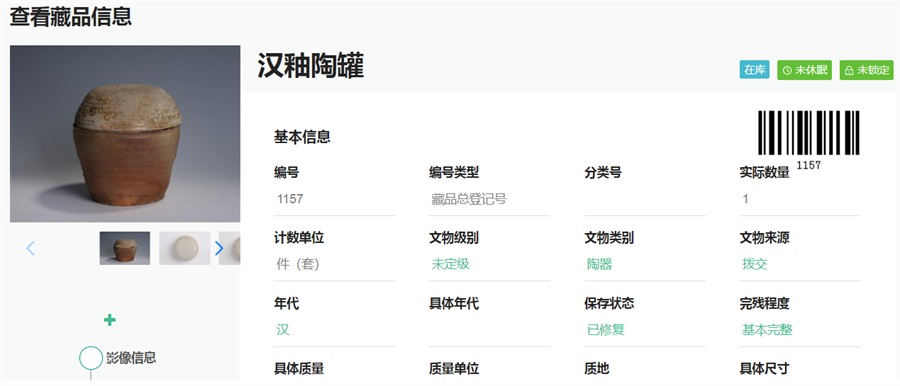Click the 编号 field value 1157
The width and height of the screenshot is (900, 386).
click(335, 200)
